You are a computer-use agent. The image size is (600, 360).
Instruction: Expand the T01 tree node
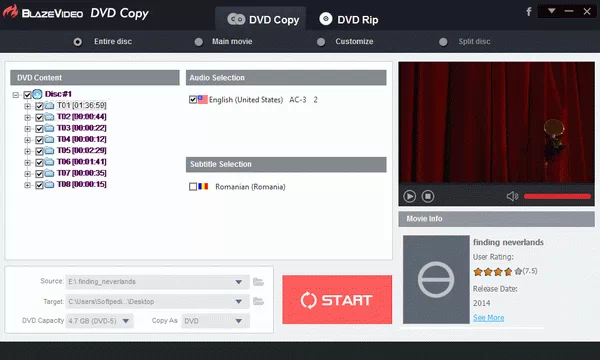(x=27, y=106)
